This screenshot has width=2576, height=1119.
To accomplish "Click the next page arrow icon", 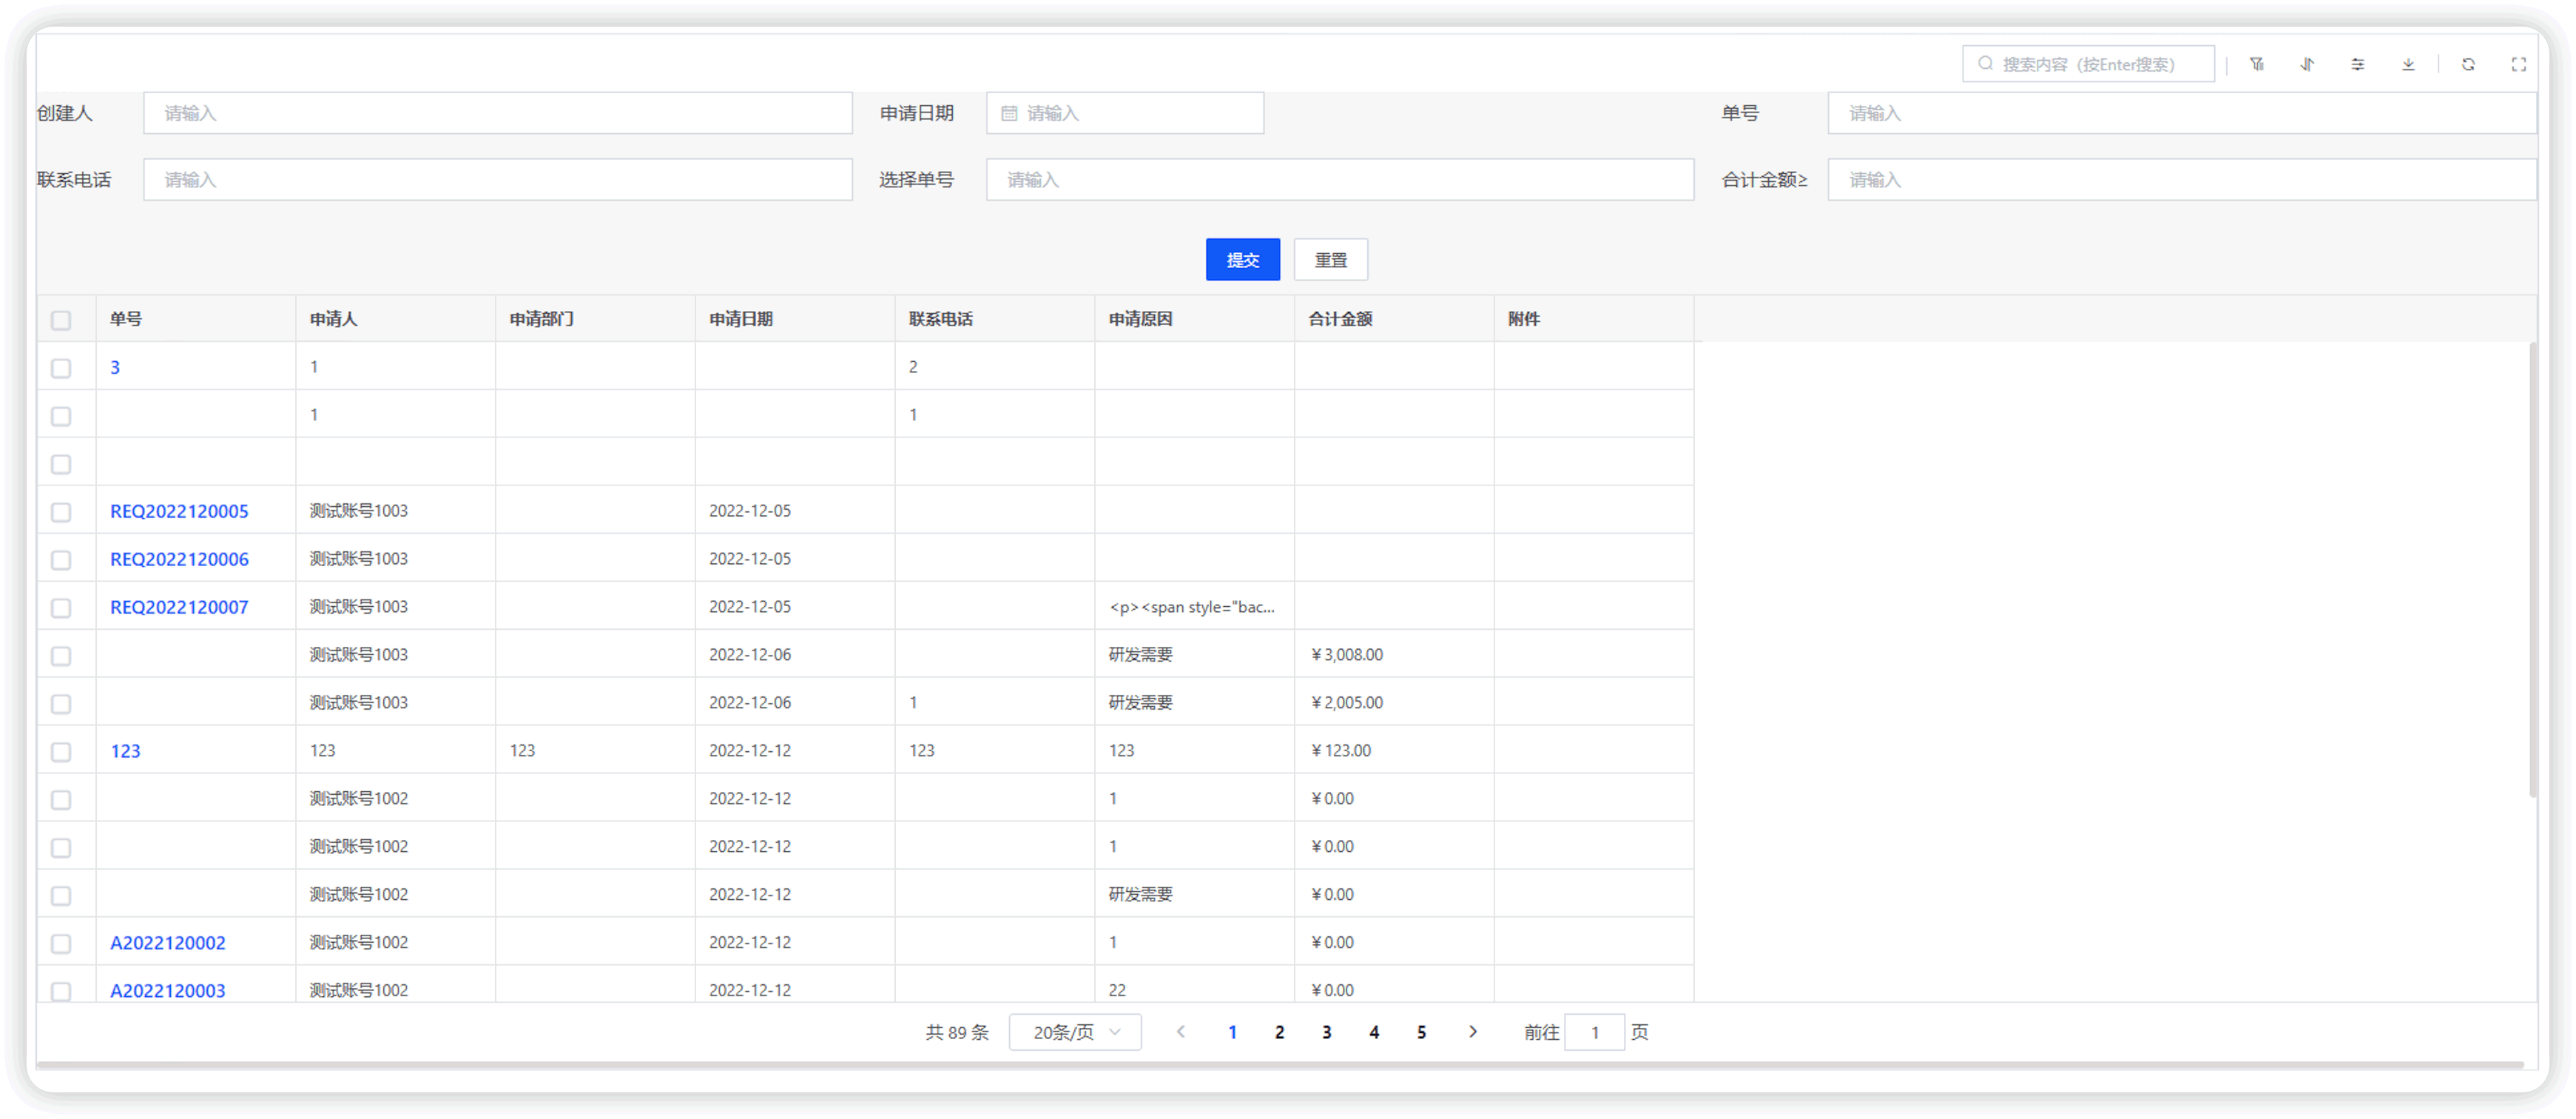I will (1472, 1031).
